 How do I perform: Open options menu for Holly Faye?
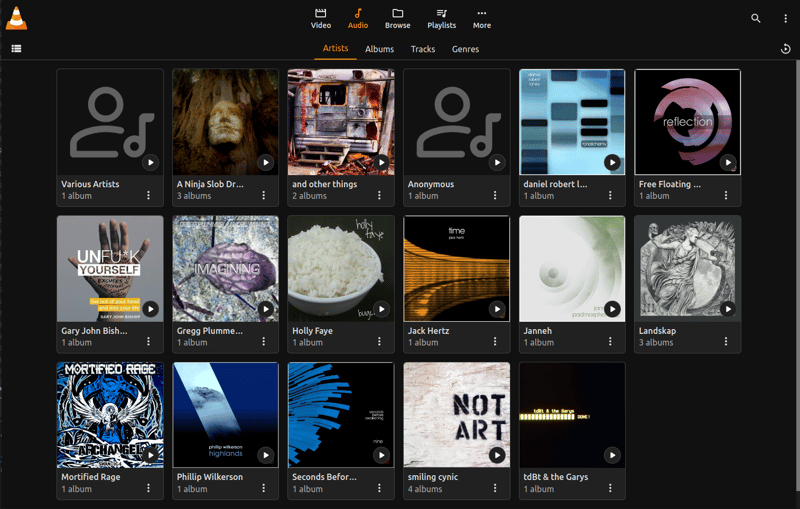[379, 342]
